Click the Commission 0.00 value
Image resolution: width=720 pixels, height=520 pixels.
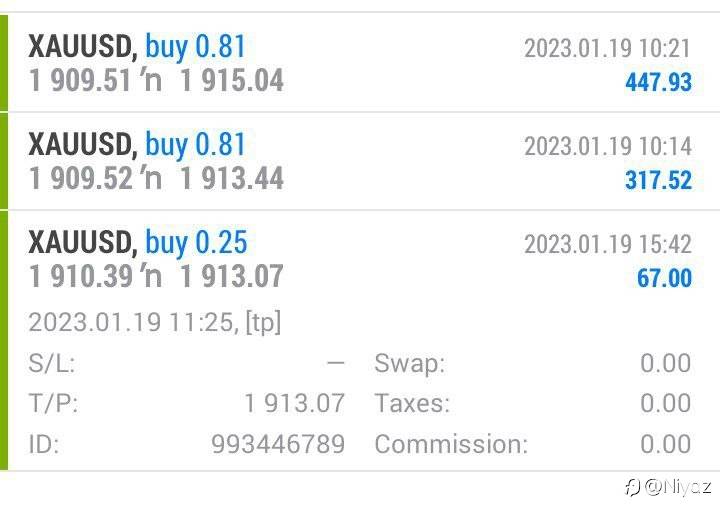pyautogui.click(x=666, y=444)
